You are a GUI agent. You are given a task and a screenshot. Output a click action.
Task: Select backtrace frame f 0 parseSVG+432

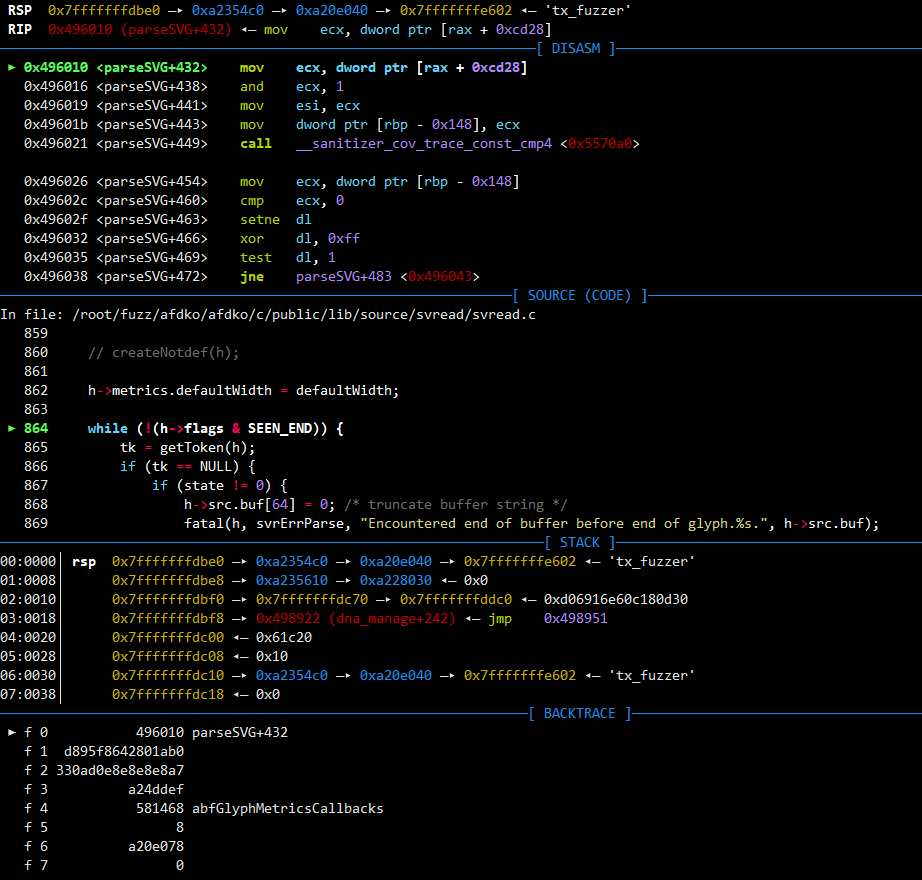(x=156, y=732)
